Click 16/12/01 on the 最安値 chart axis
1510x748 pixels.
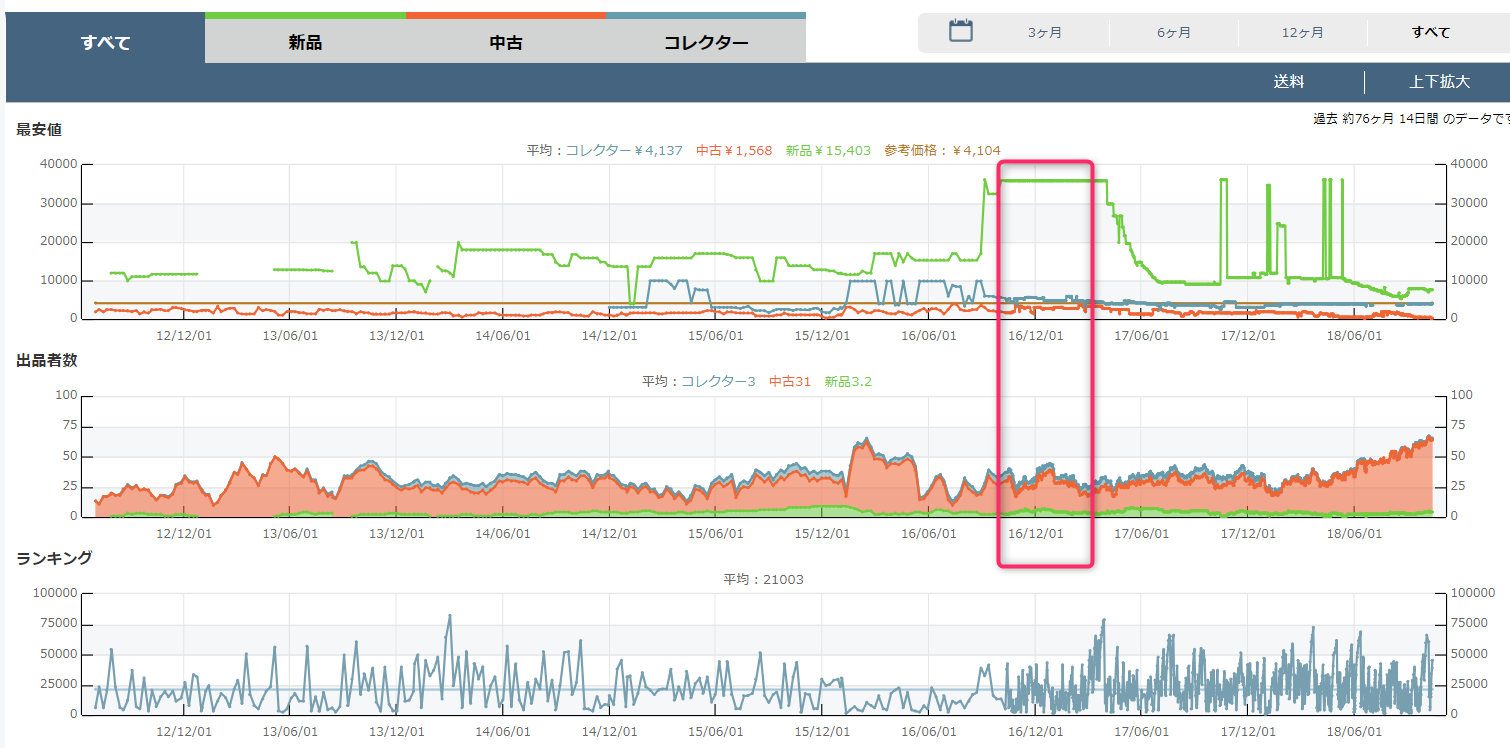[x=1034, y=336]
